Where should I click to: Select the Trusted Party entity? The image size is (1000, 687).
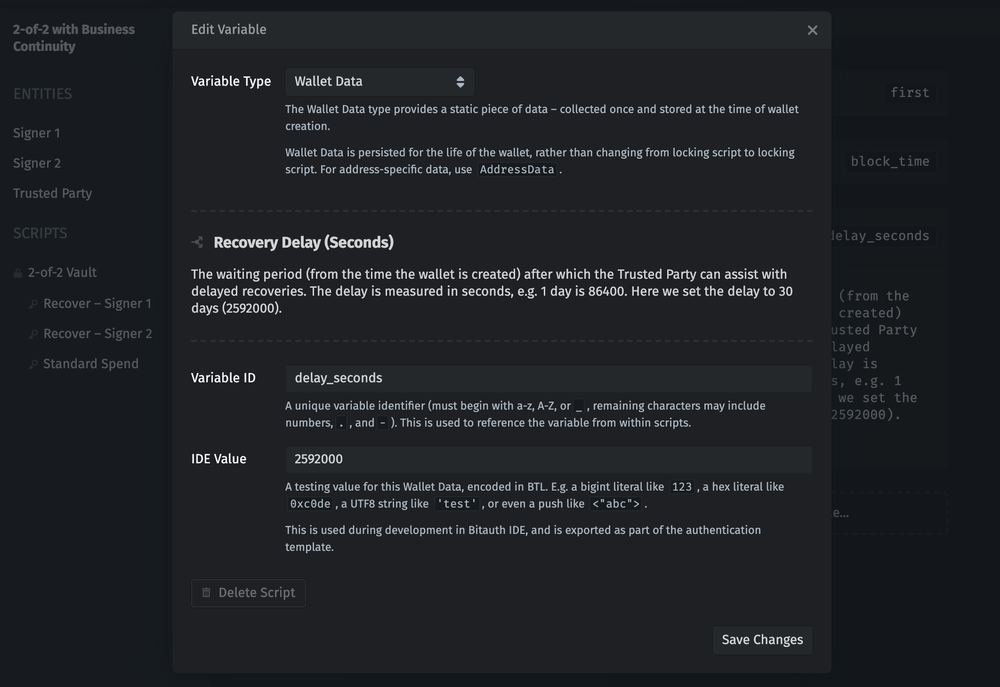tap(52, 193)
